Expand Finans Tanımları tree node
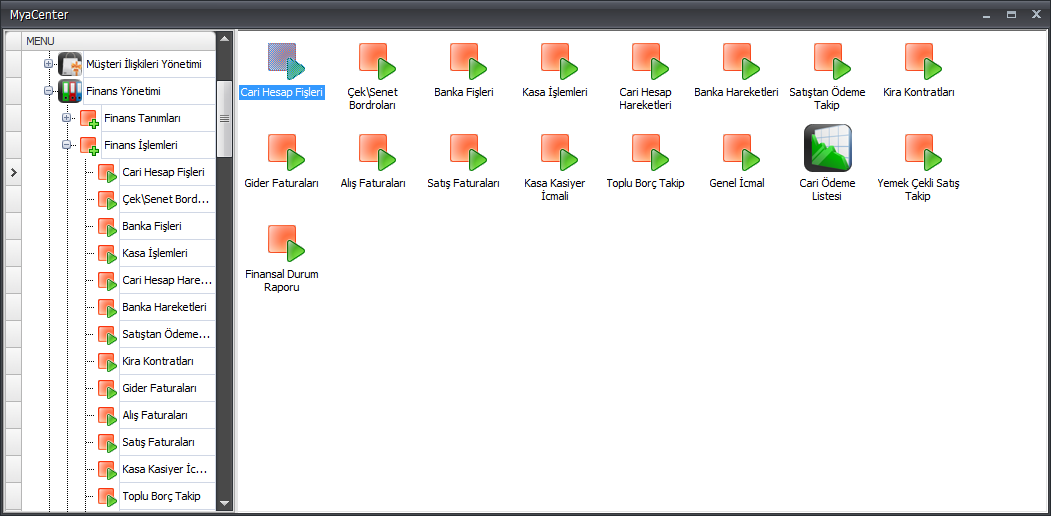Viewport: 1051px width, 516px height. click(x=66, y=118)
